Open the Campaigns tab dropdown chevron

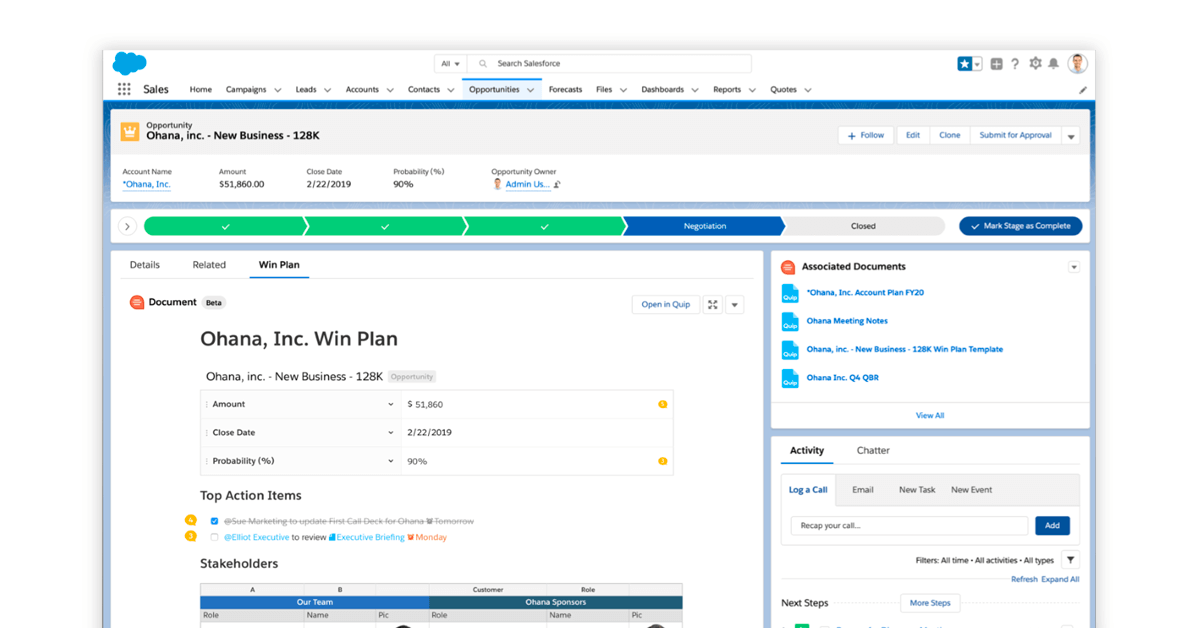point(278,90)
